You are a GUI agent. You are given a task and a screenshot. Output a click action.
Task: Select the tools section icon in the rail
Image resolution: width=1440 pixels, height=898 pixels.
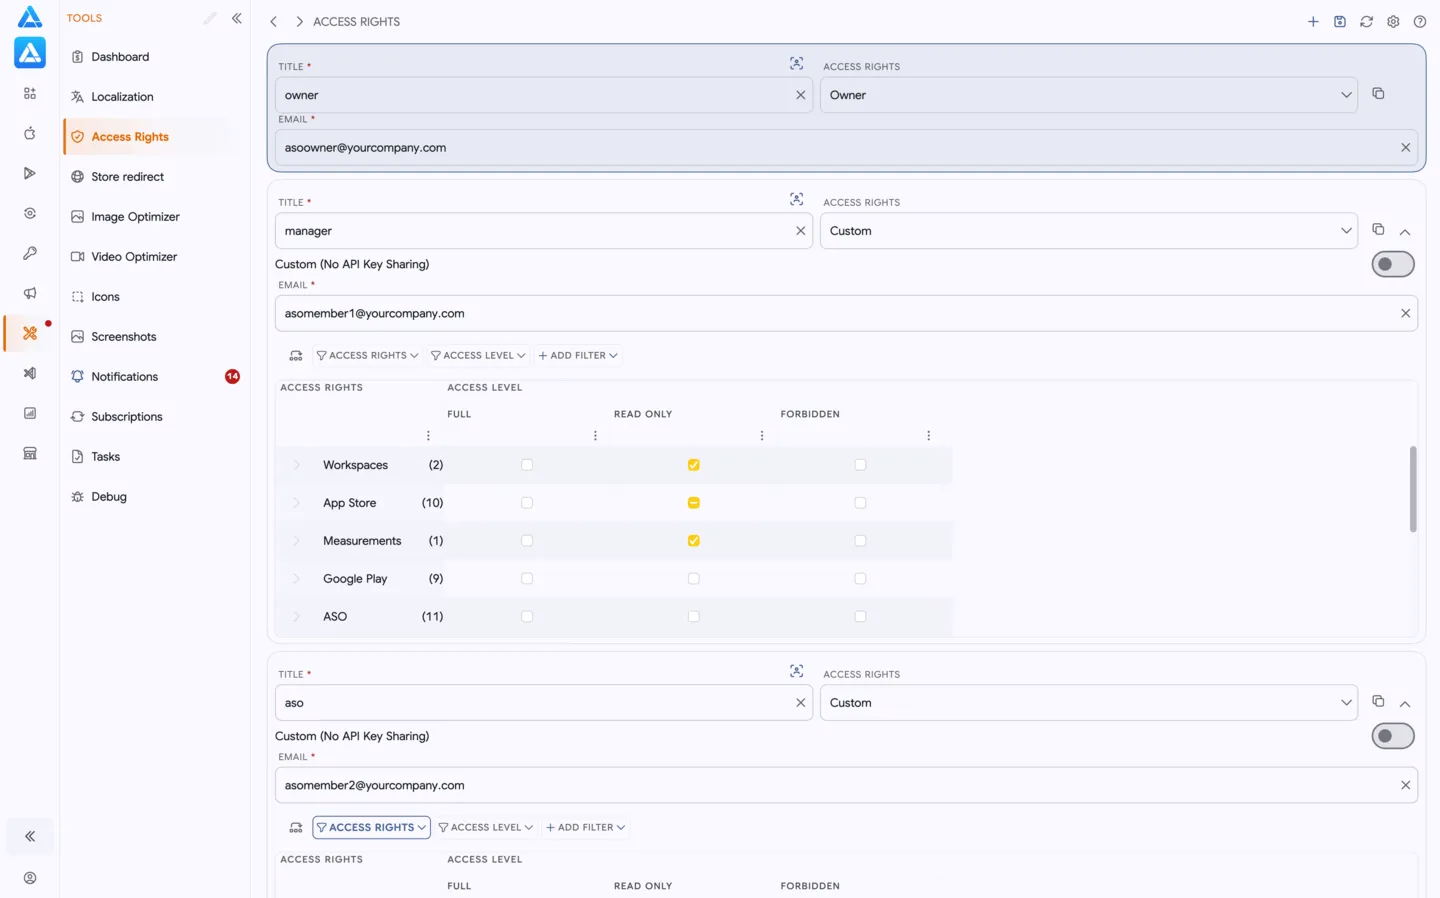[x=30, y=333]
